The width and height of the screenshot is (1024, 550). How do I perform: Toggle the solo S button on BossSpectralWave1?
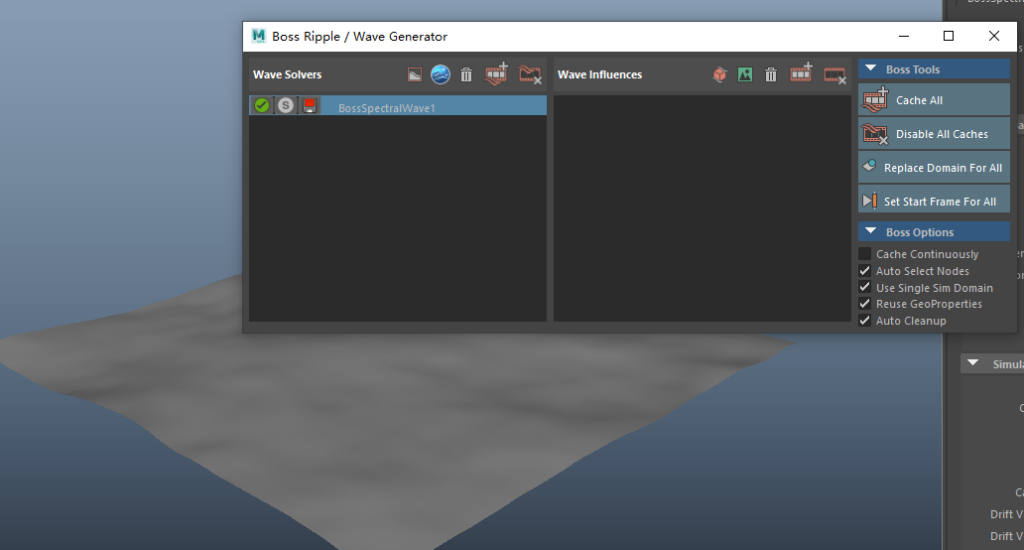[285, 105]
